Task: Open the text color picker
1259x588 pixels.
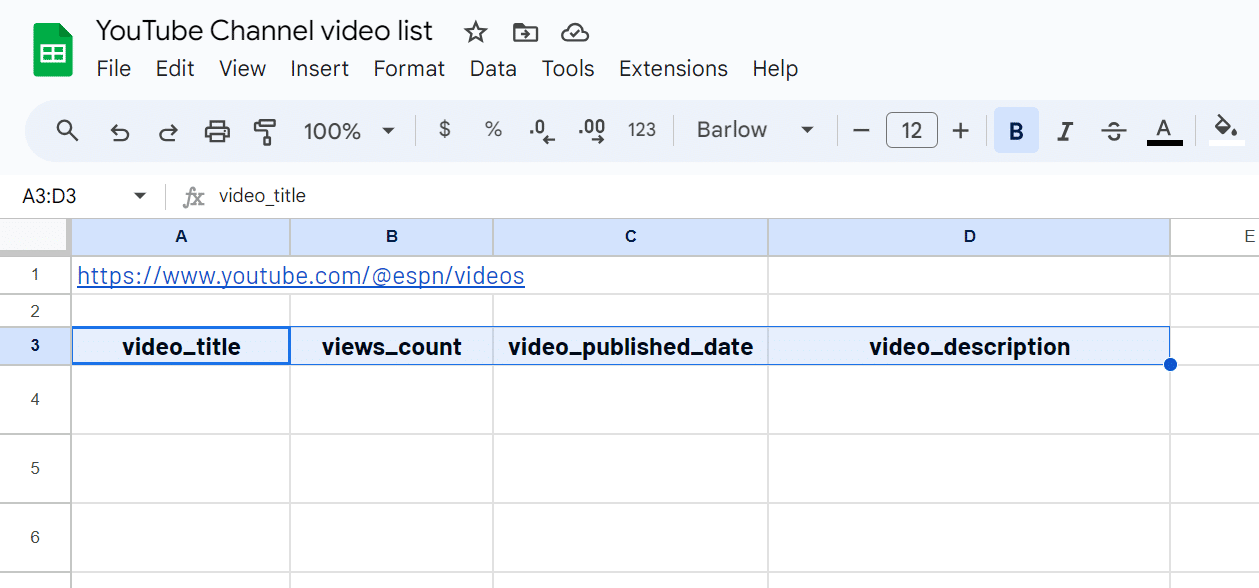Action: click(1164, 131)
